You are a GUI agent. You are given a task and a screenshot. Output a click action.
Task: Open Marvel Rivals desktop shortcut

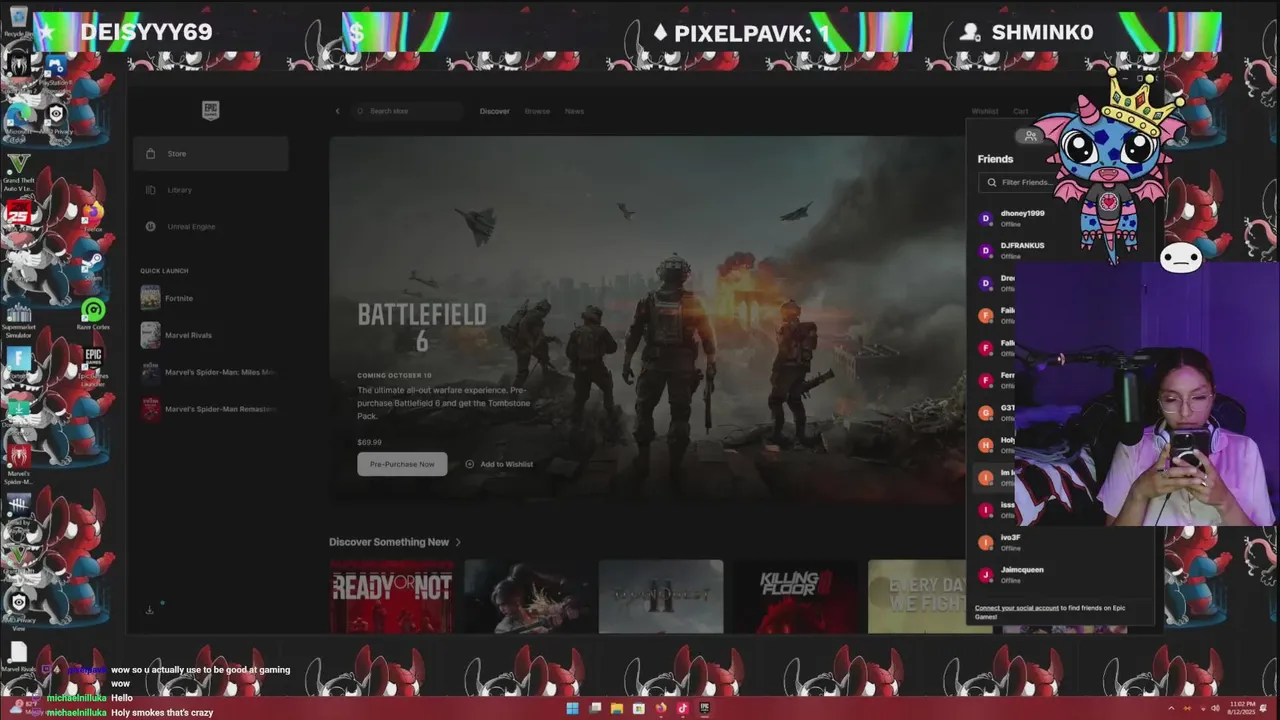click(x=18, y=657)
